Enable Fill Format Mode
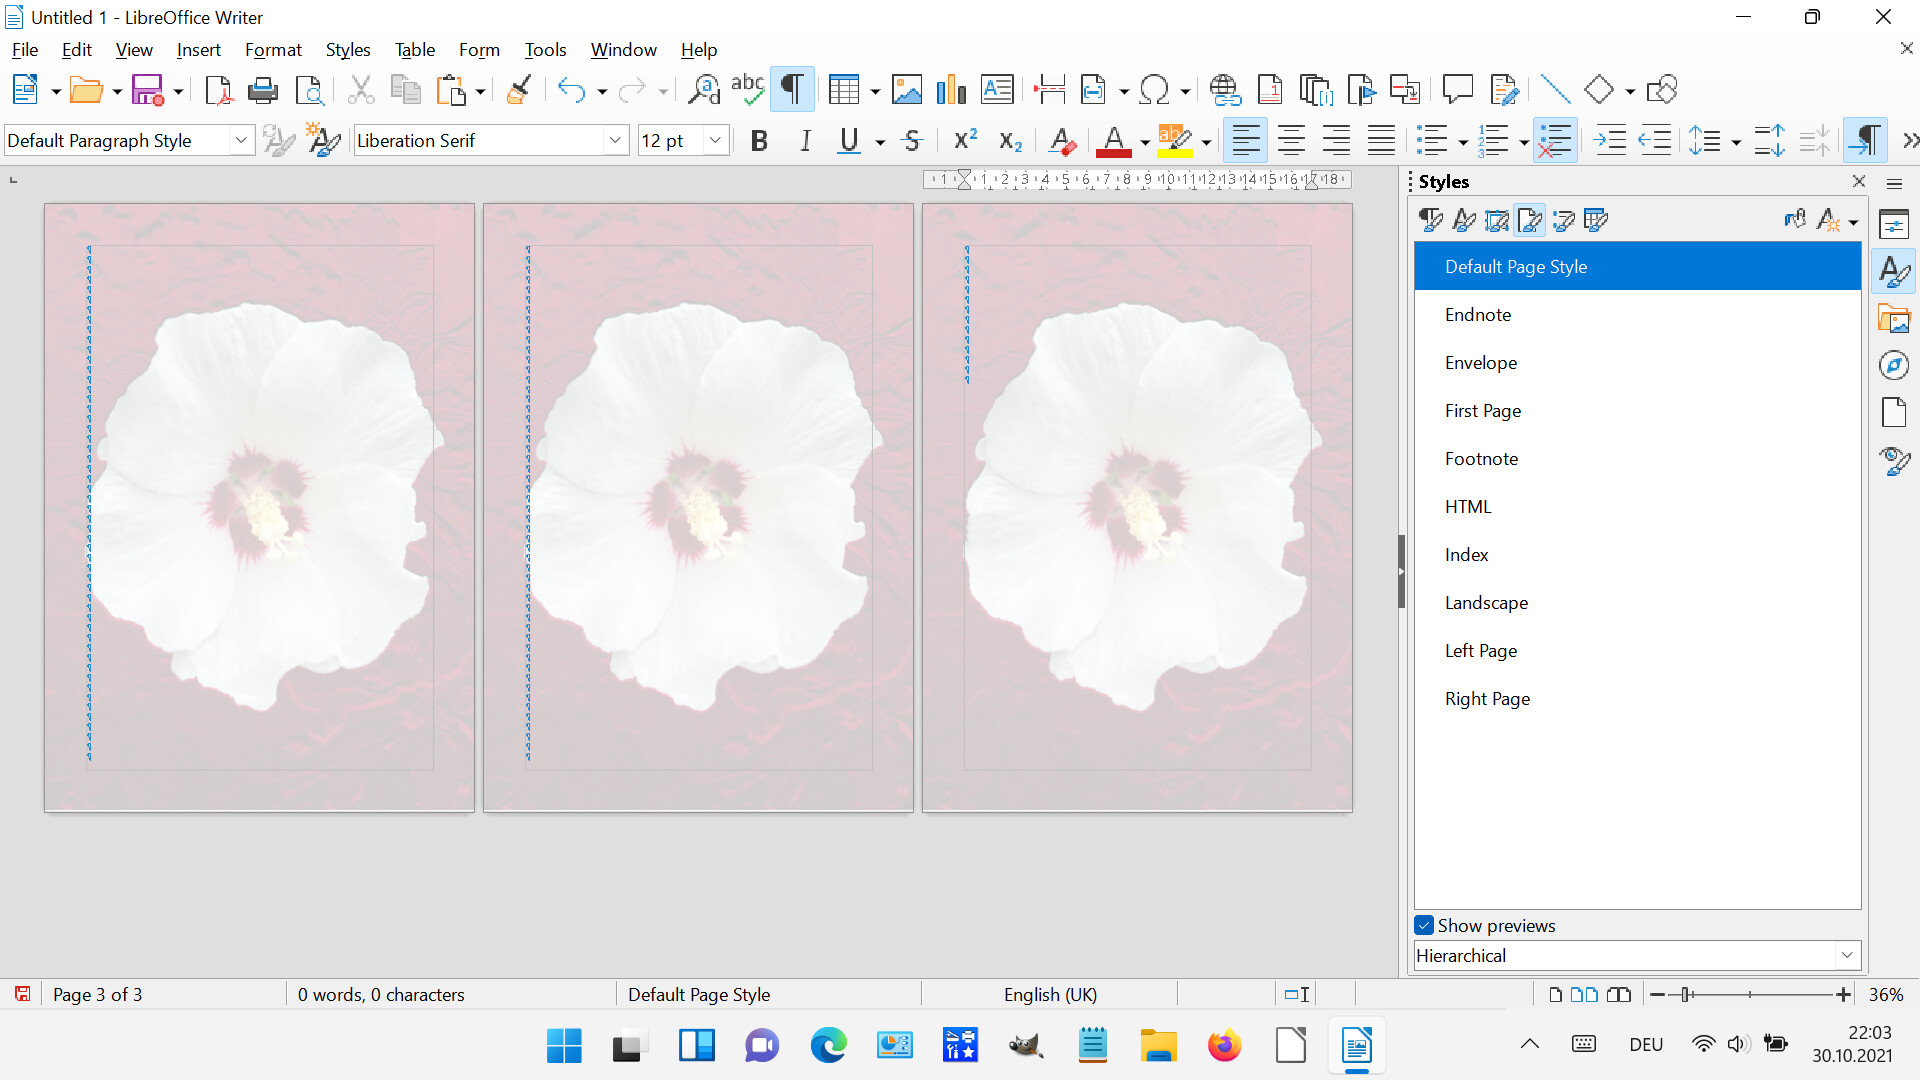Viewport: 1920px width, 1080px height. click(x=1795, y=219)
